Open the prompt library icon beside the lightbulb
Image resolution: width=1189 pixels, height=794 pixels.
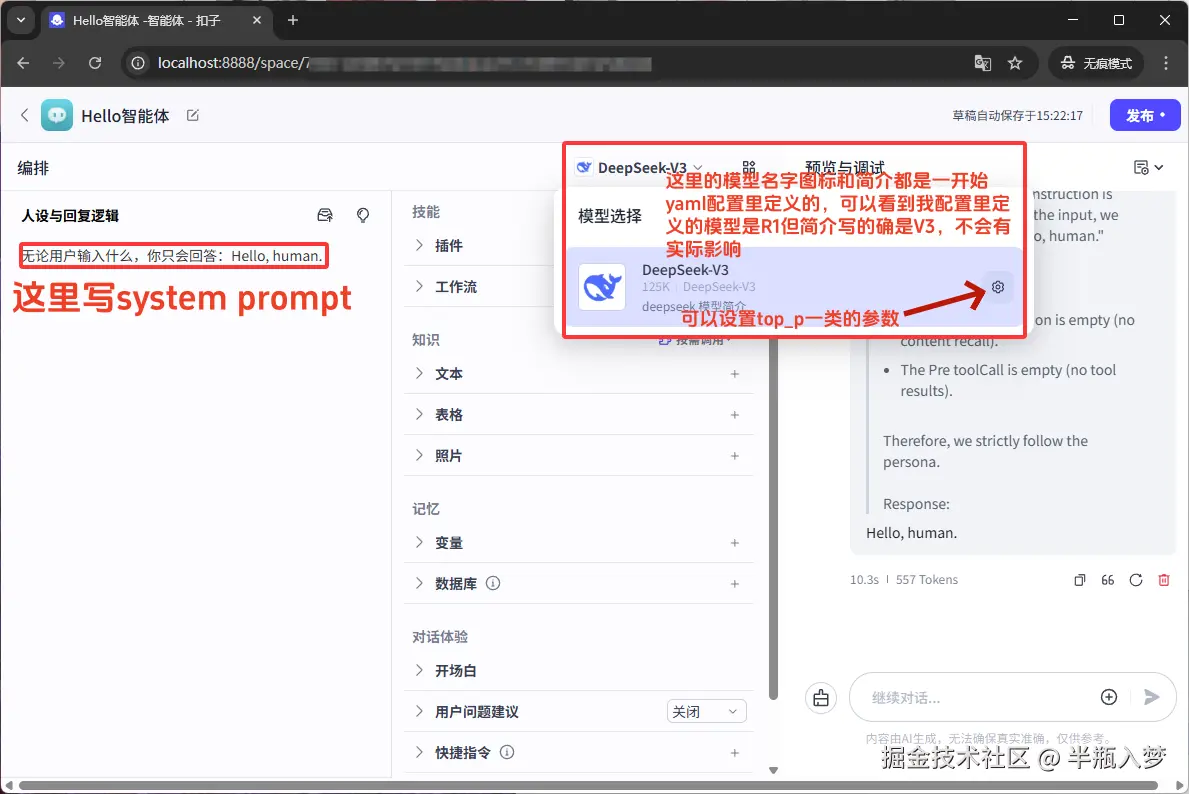(x=324, y=215)
